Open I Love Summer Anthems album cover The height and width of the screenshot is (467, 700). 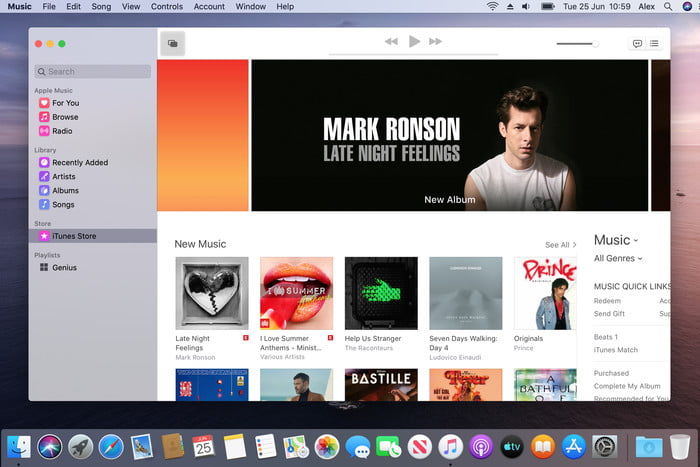click(296, 293)
